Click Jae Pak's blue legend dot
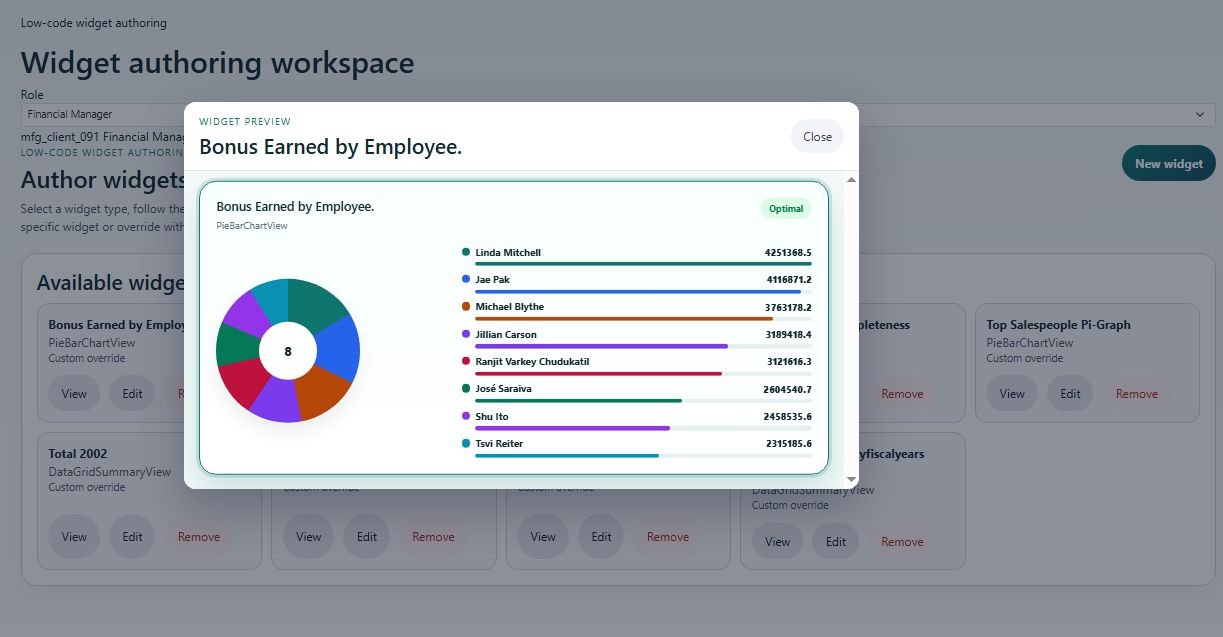 coord(466,279)
